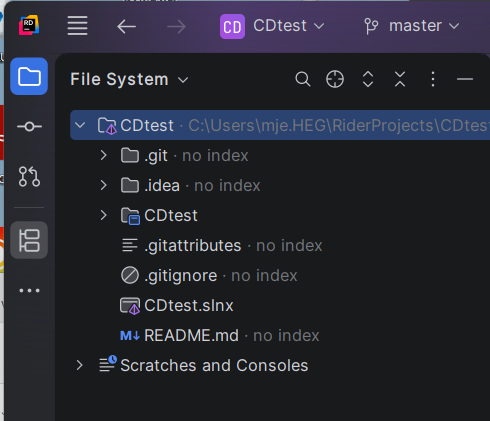
Task: Select the CDtest root solution row
Action: 280,125
